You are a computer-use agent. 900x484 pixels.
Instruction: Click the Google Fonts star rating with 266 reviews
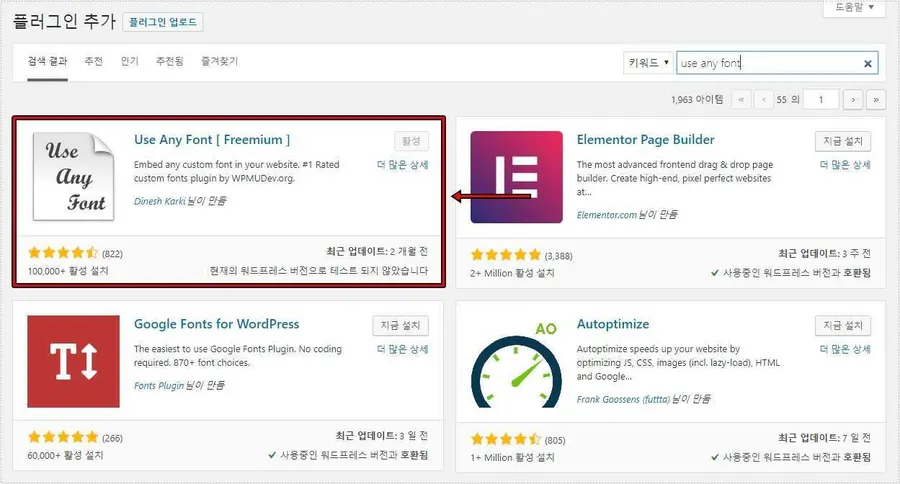(x=63, y=437)
